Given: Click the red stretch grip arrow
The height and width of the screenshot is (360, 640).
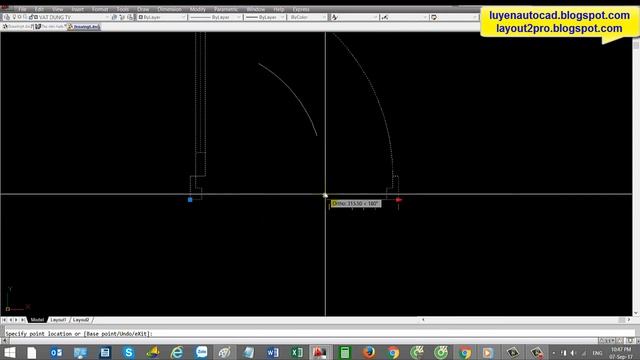Looking at the screenshot, I should pyautogui.click(x=399, y=200).
